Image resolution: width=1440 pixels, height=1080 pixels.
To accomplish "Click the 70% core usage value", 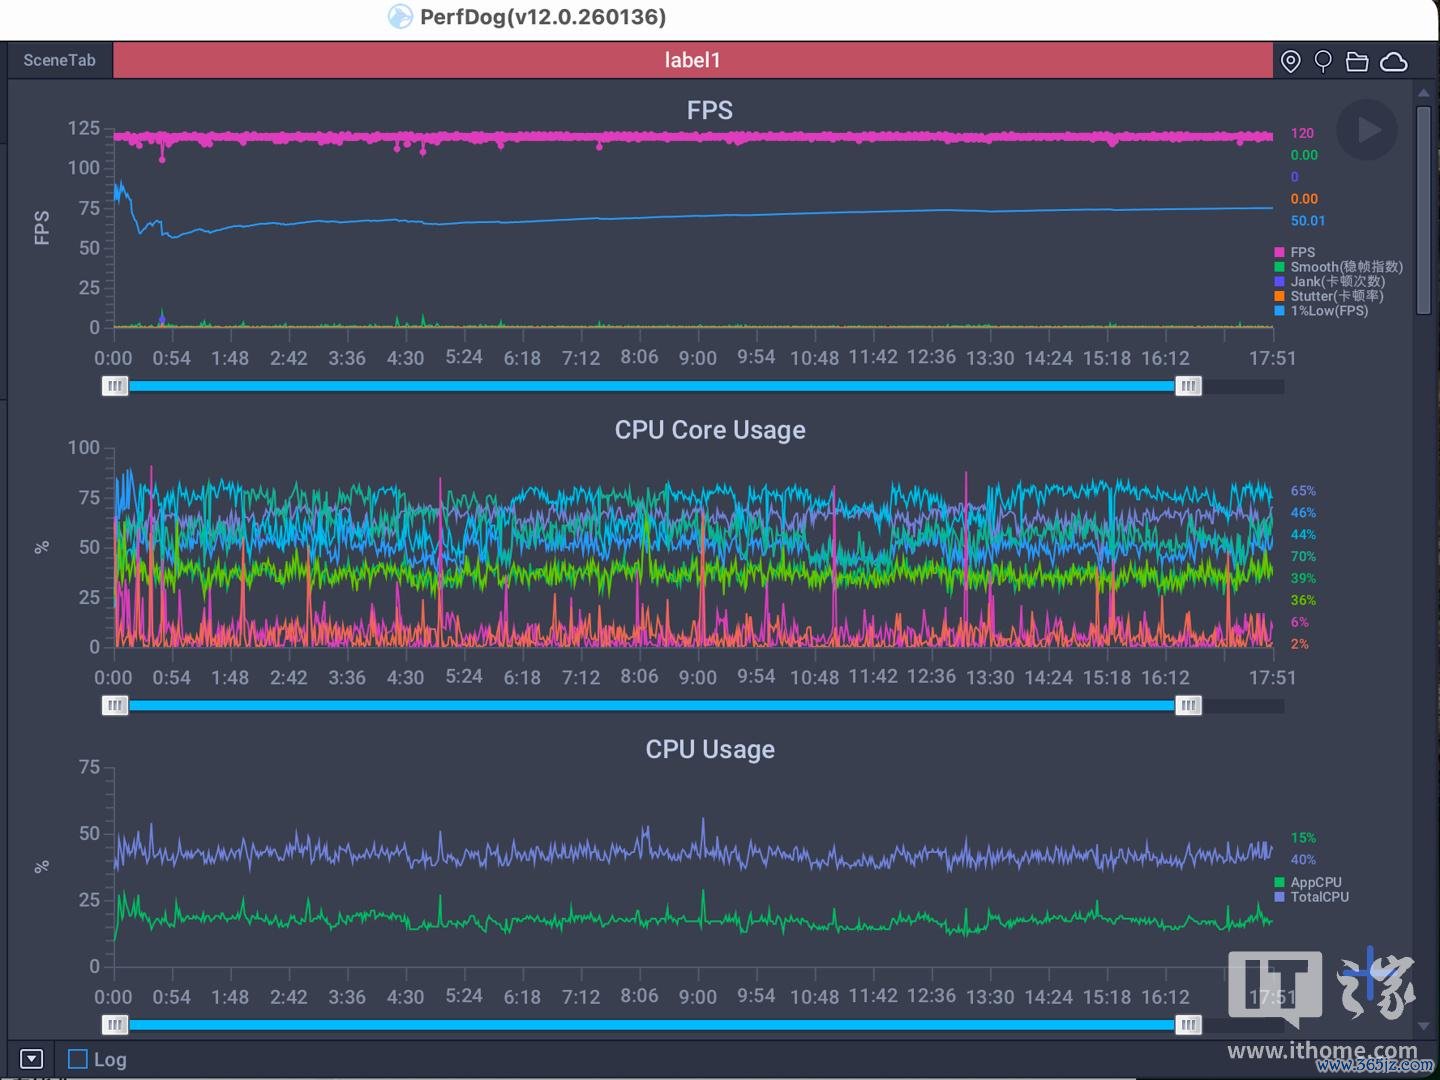I will 1303,557.
